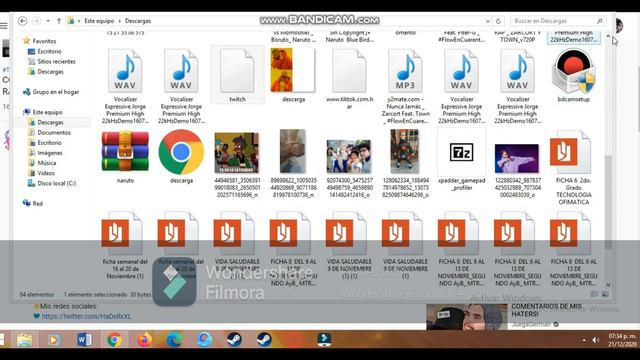Open Grupo en el hogar

coord(56,92)
